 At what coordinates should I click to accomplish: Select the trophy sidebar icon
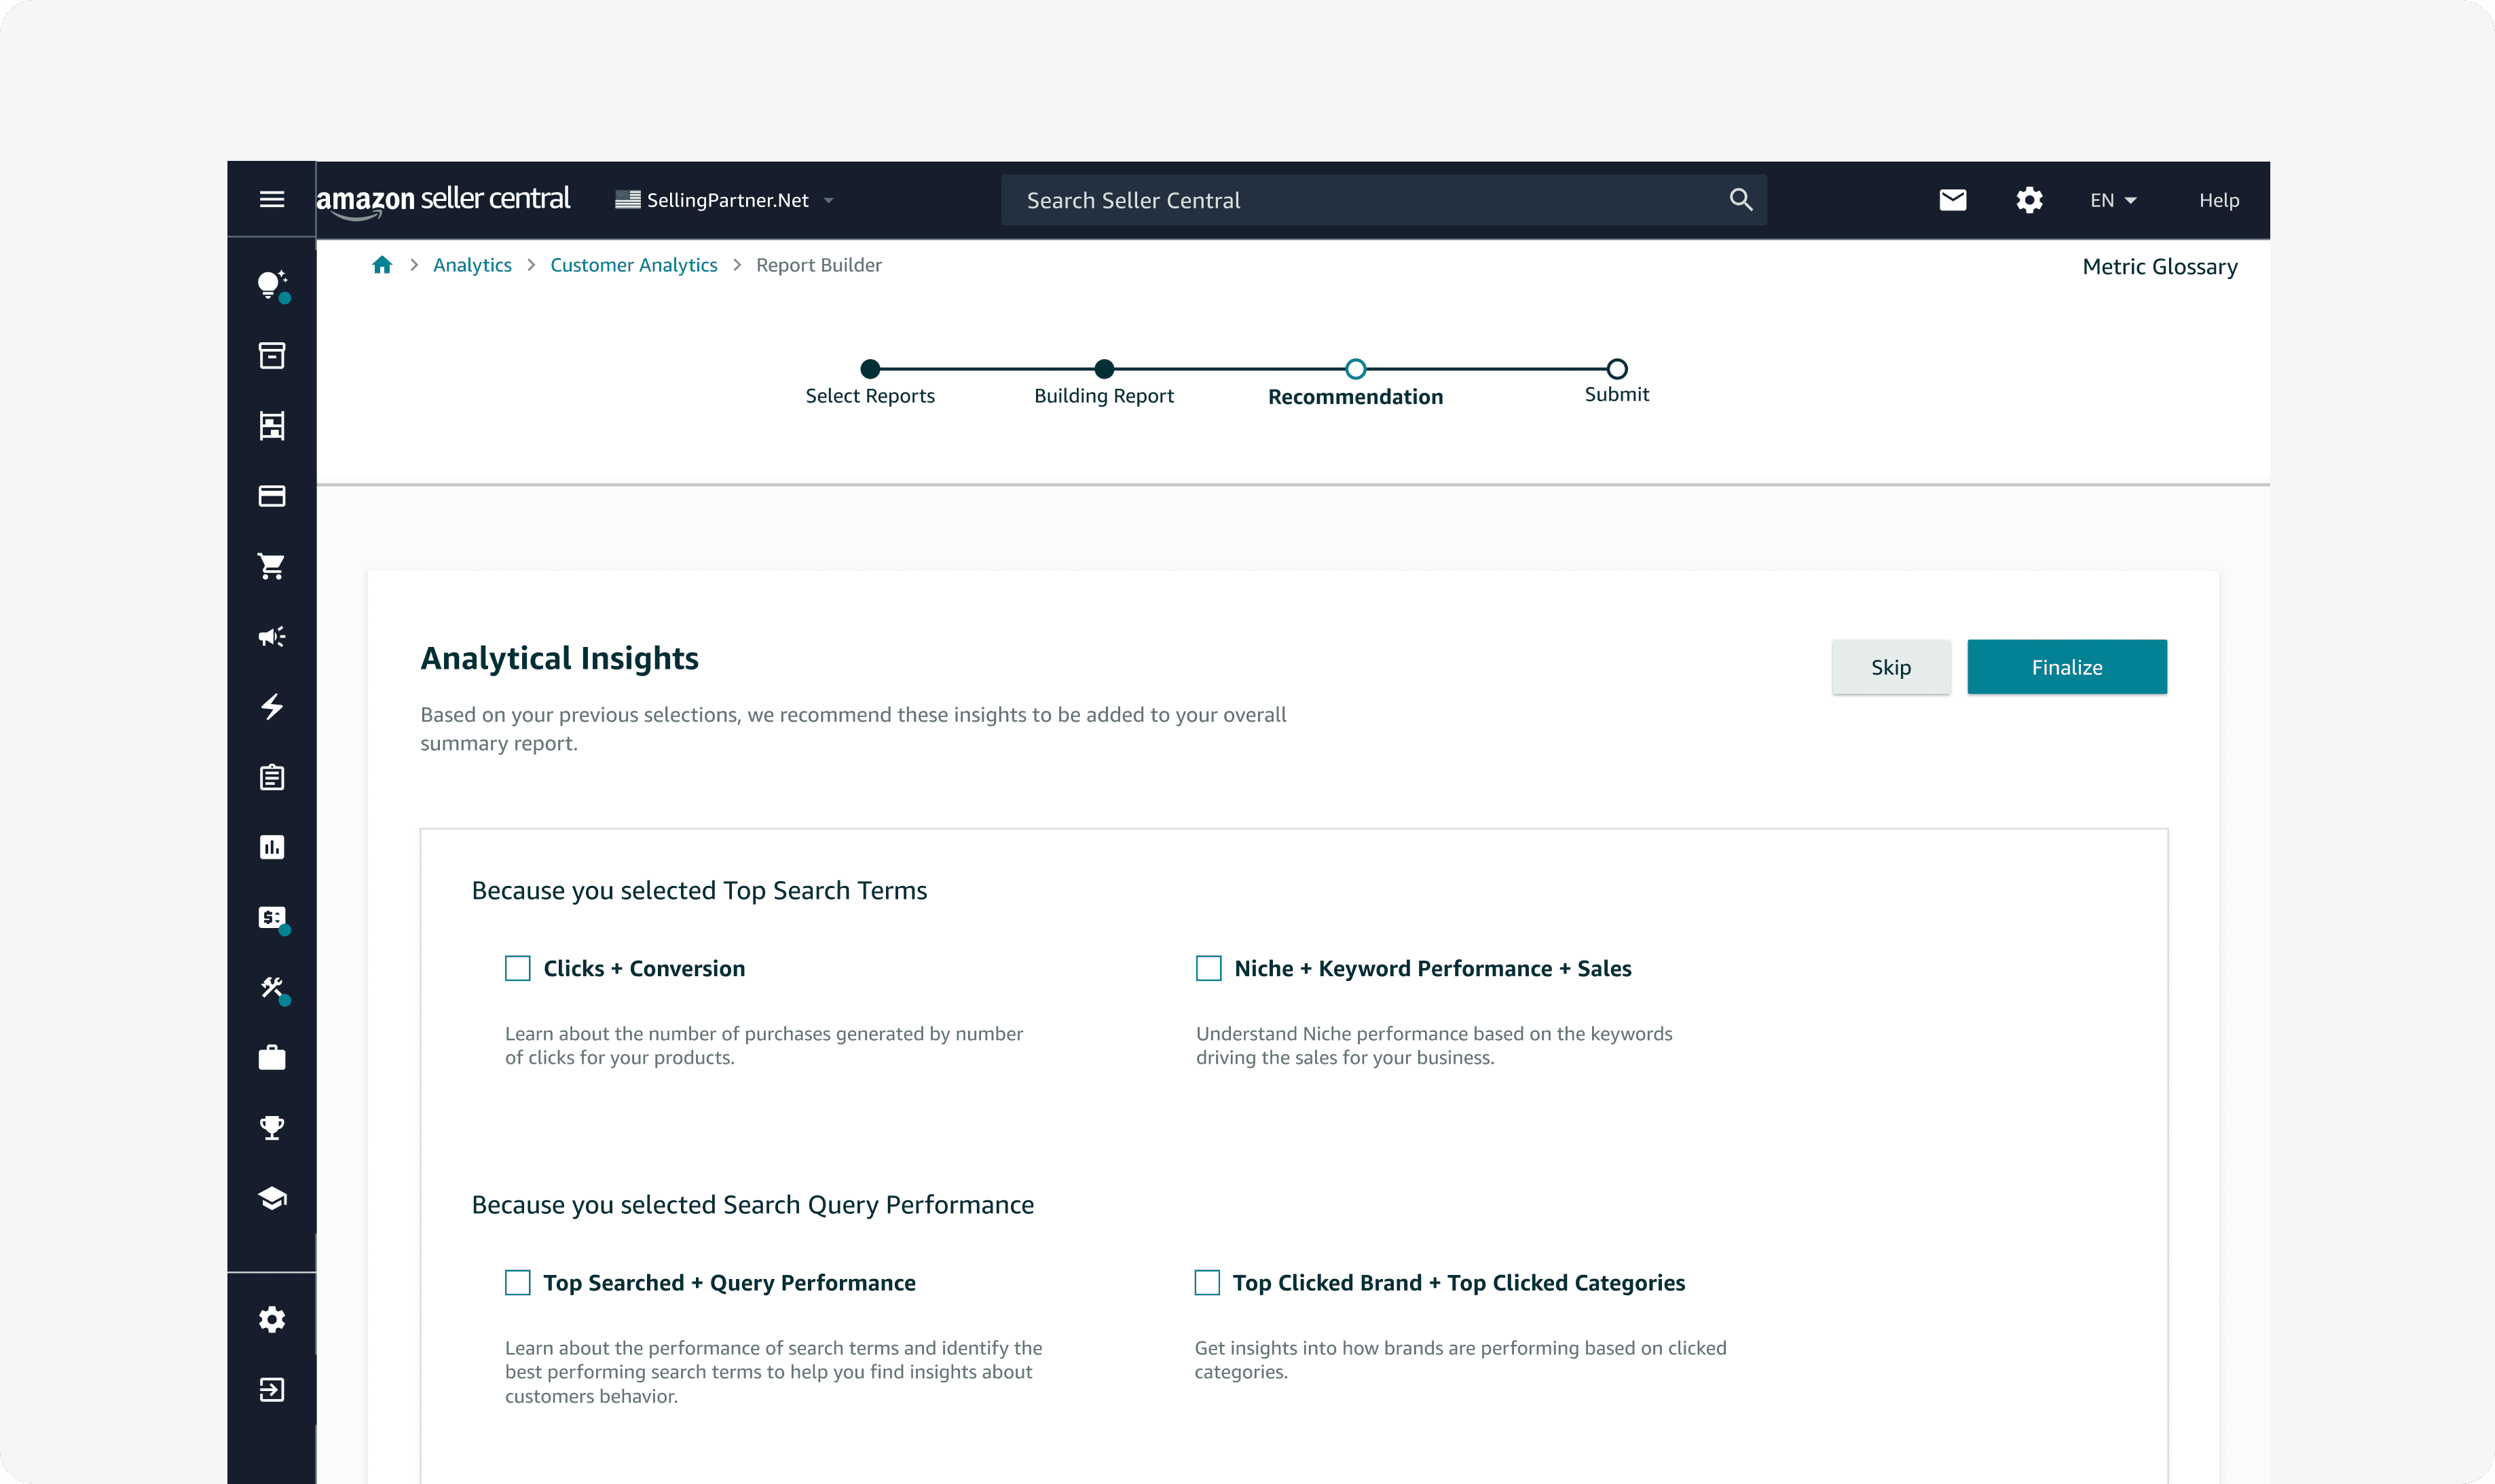pyautogui.click(x=271, y=1128)
